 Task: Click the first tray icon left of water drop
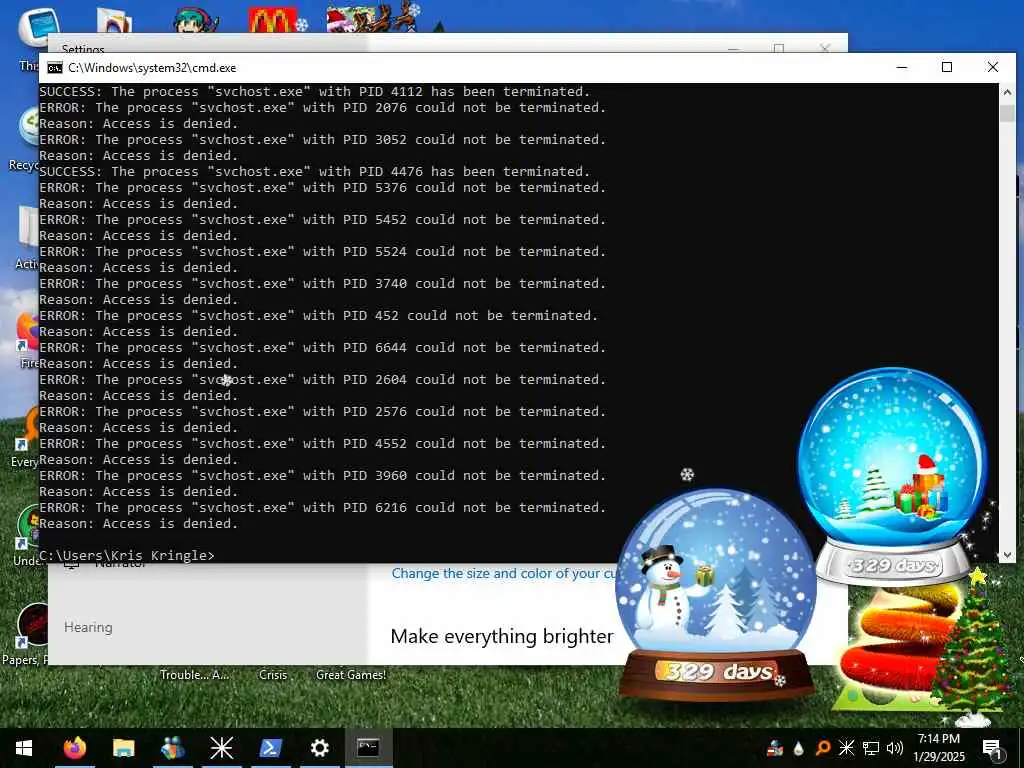(775, 748)
